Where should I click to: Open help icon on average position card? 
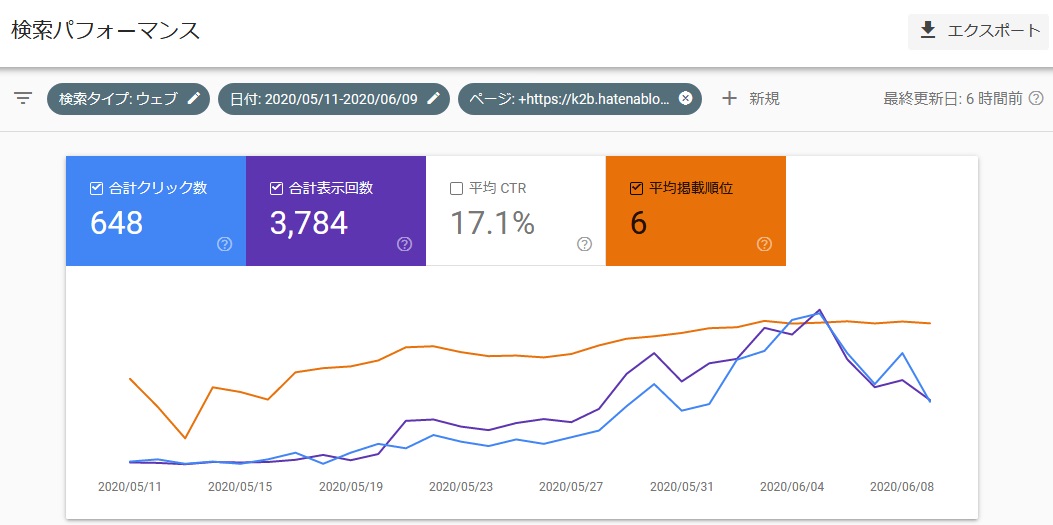coord(764,244)
